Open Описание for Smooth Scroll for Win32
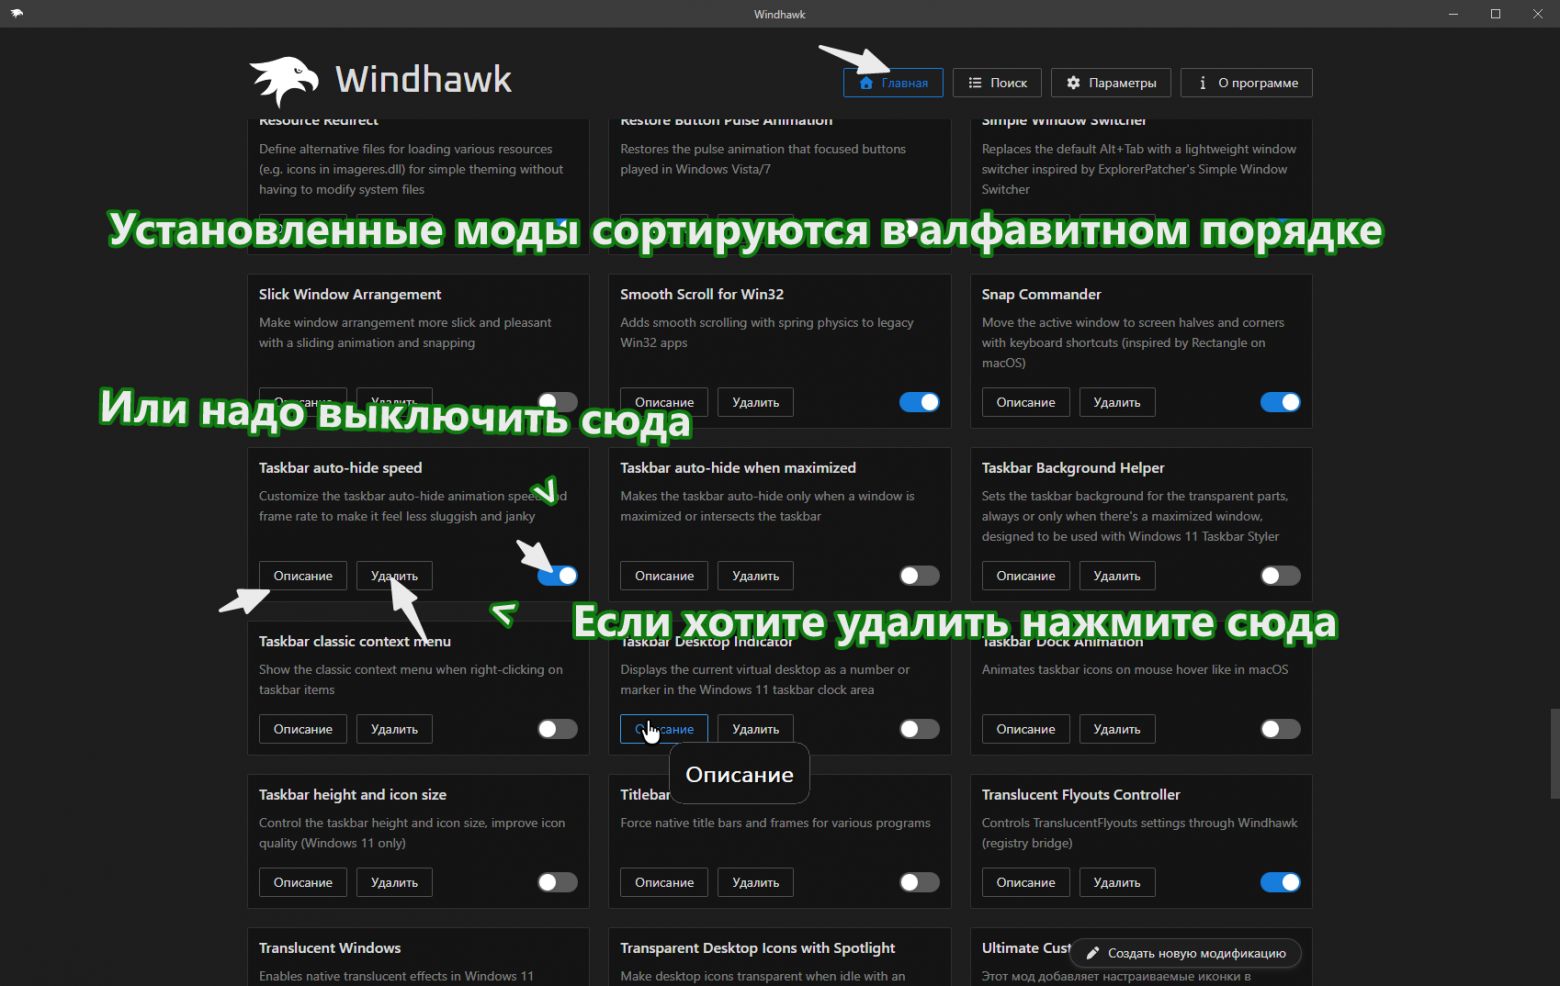The width and height of the screenshot is (1560, 986). click(664, 402)
